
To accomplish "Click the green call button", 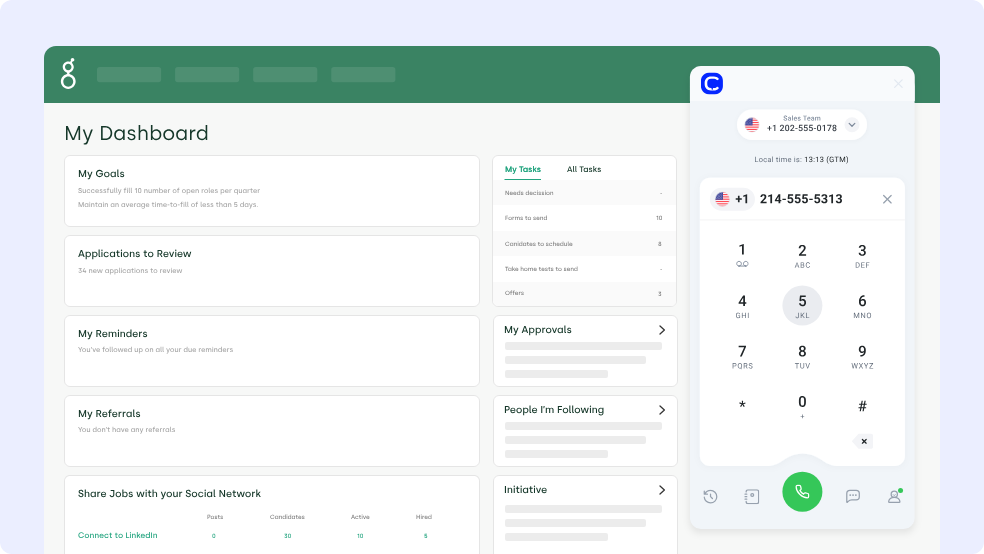I will (802, 492).
